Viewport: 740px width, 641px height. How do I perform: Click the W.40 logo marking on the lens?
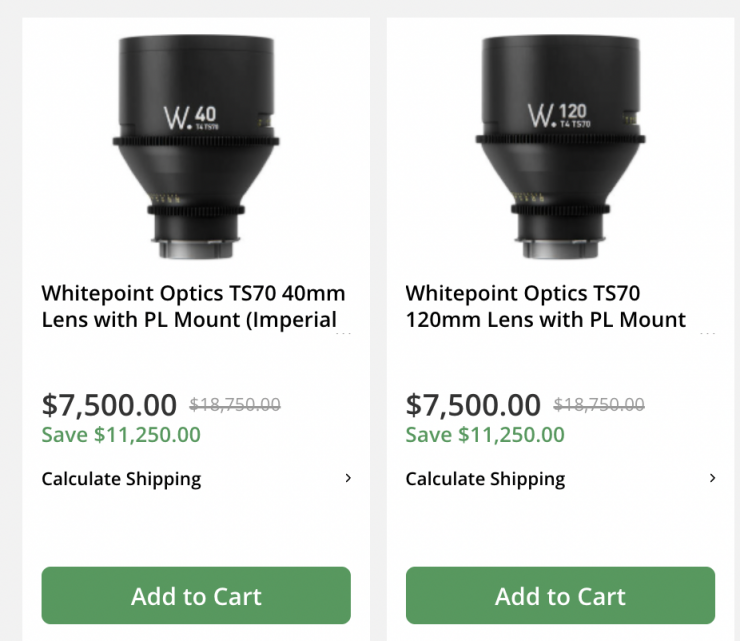[x=190, y=116]
